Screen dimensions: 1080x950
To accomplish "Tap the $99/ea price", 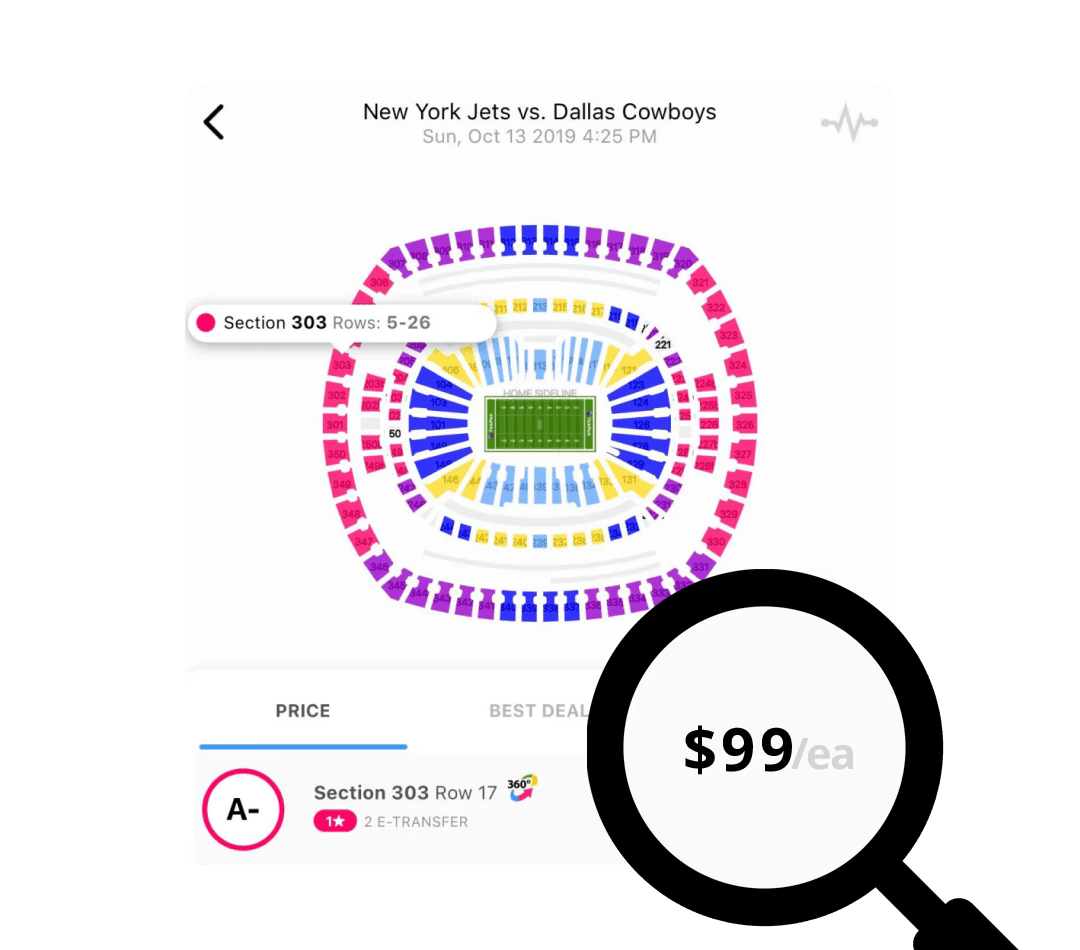I will [768, 750].
